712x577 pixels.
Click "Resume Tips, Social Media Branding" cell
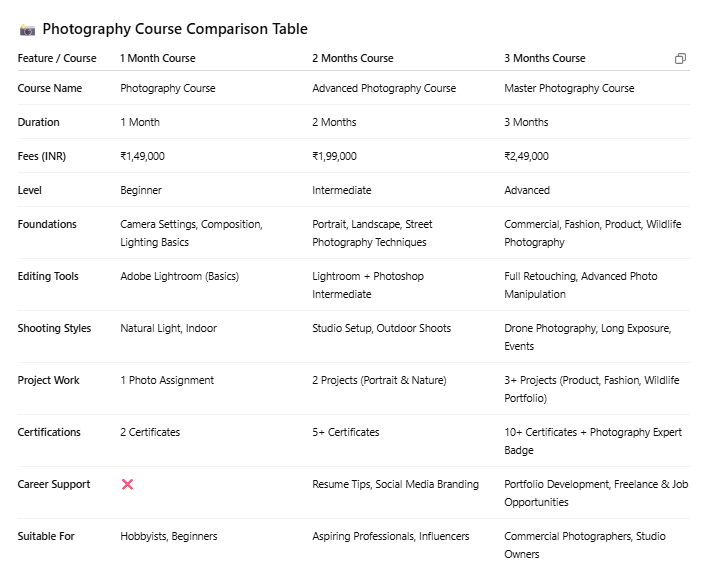point(396,485)
